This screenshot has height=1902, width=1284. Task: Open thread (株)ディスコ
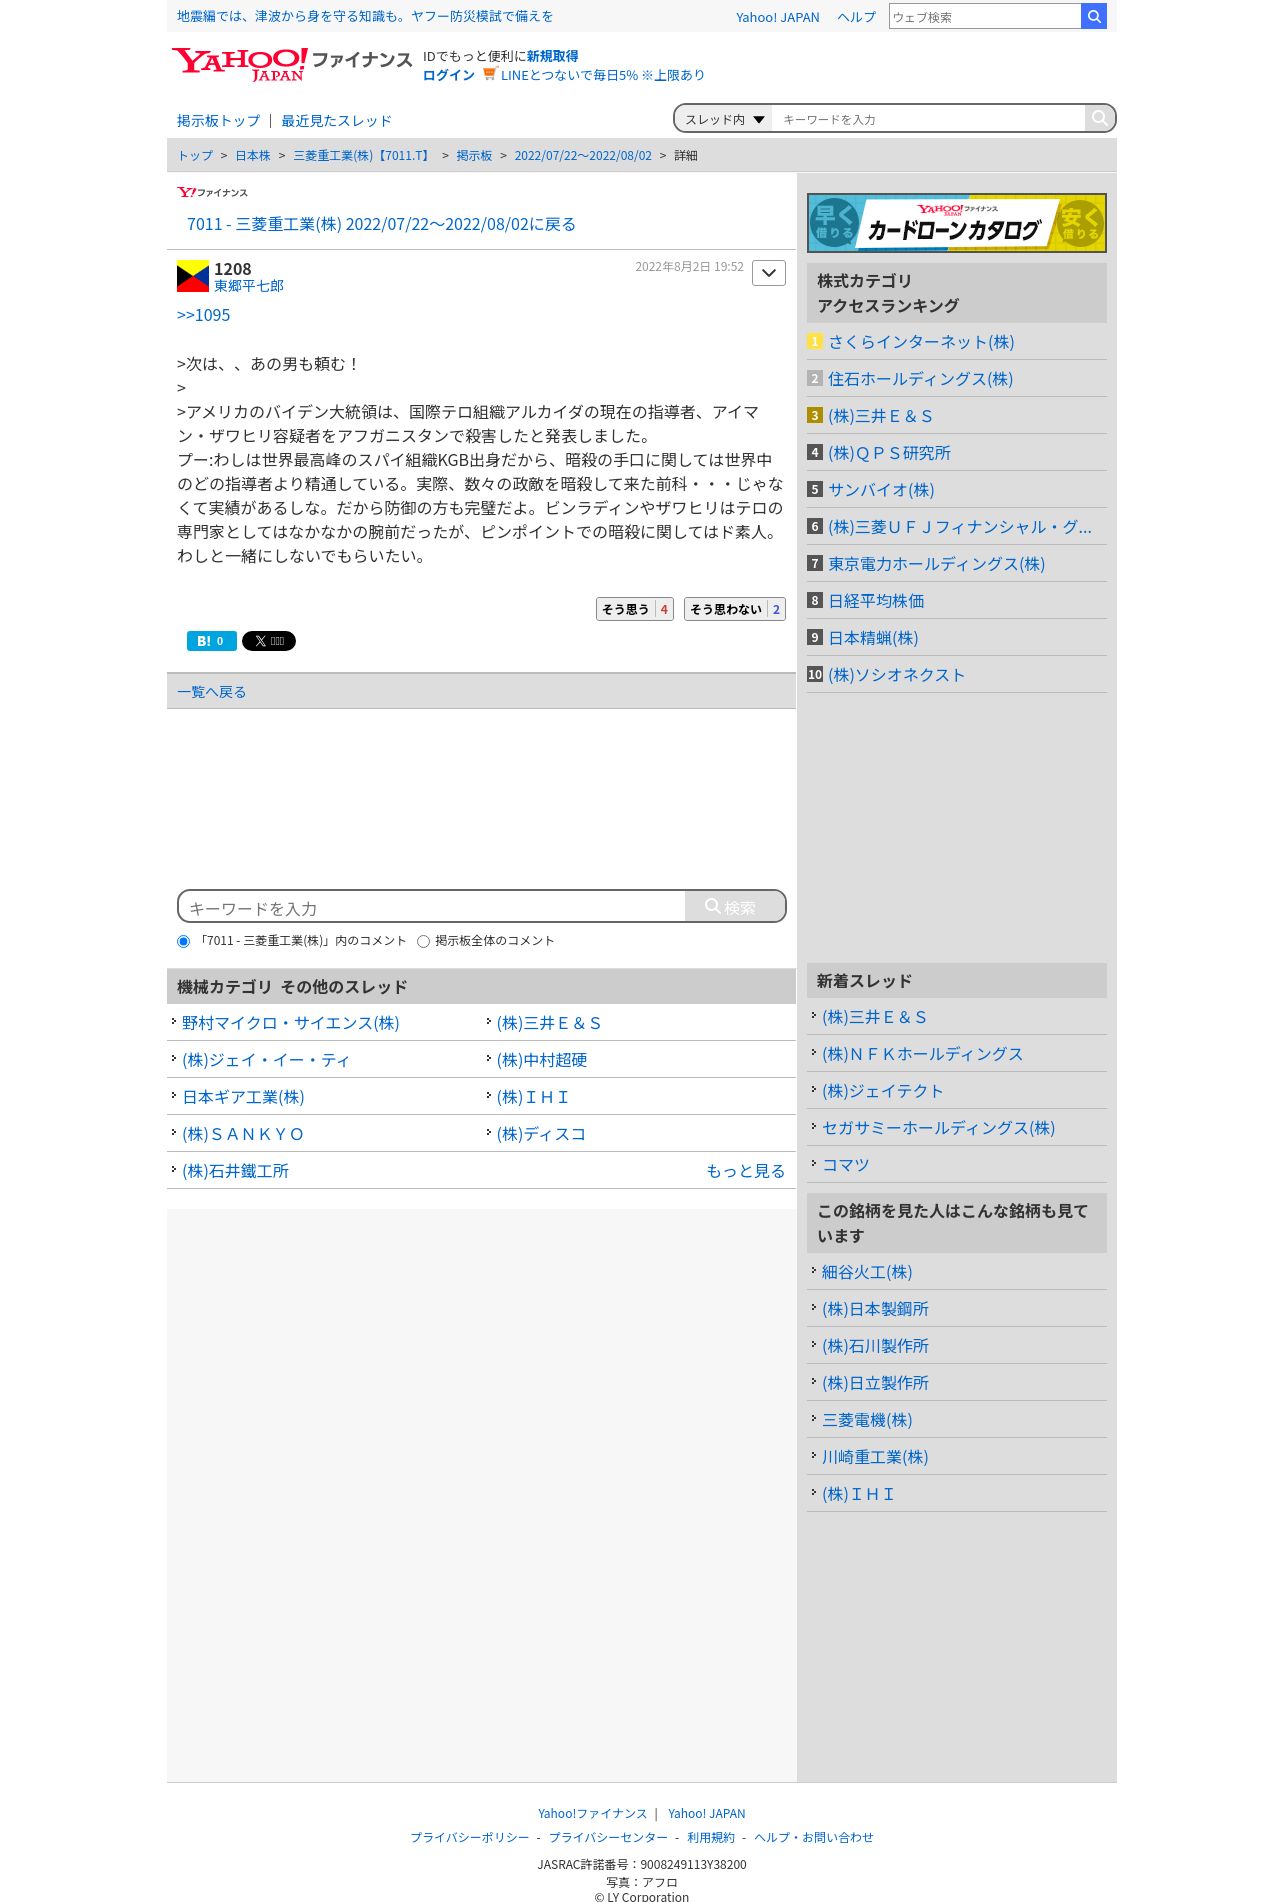coord(541,1134)
